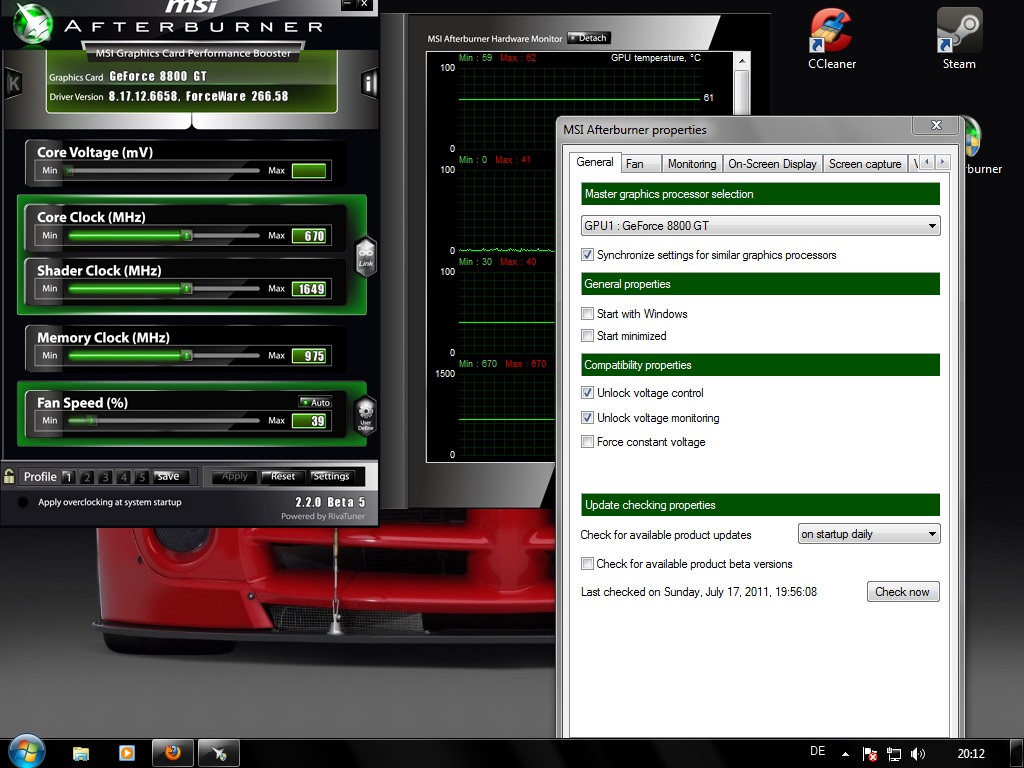The height and width of the screenshot is (768, 1024).
Task: Open the Kombustor K side button
Action: pos(13,84)
